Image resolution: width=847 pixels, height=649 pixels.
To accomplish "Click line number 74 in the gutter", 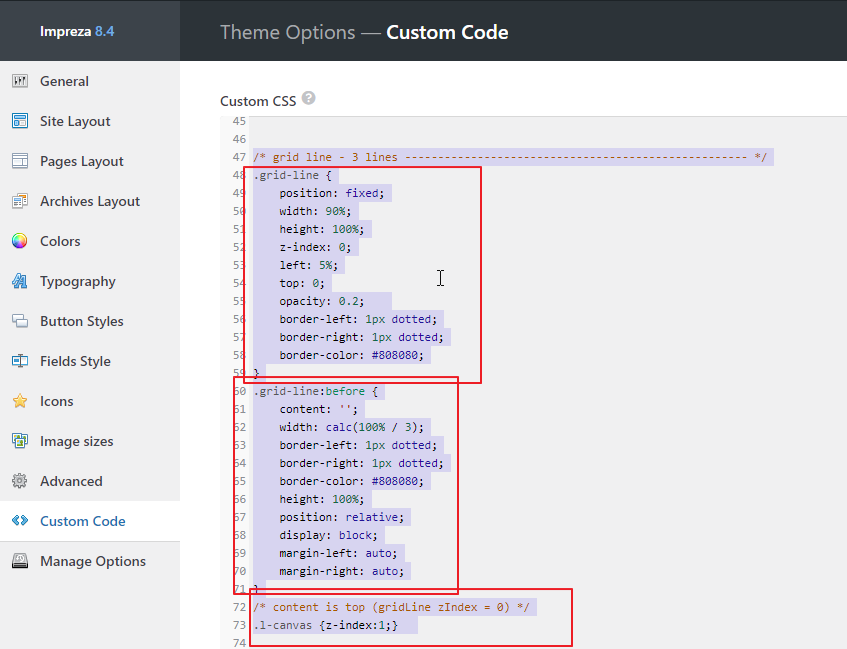I will pos(239,643).
